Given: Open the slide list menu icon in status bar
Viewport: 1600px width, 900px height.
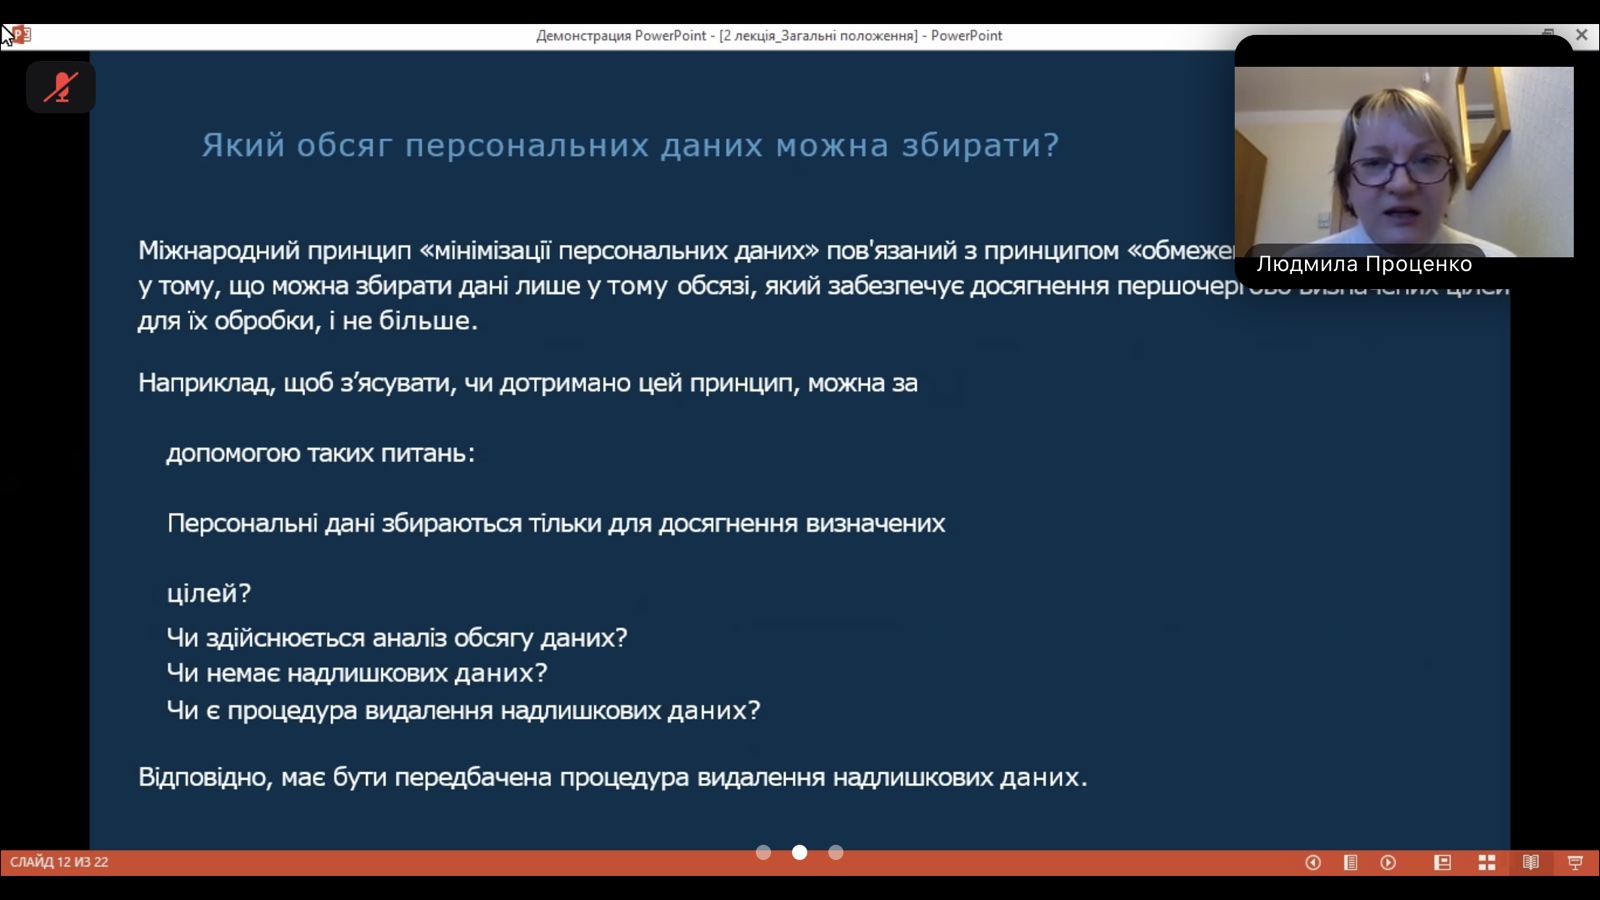Looking at the screenshot, I should tap(1350, 862).
